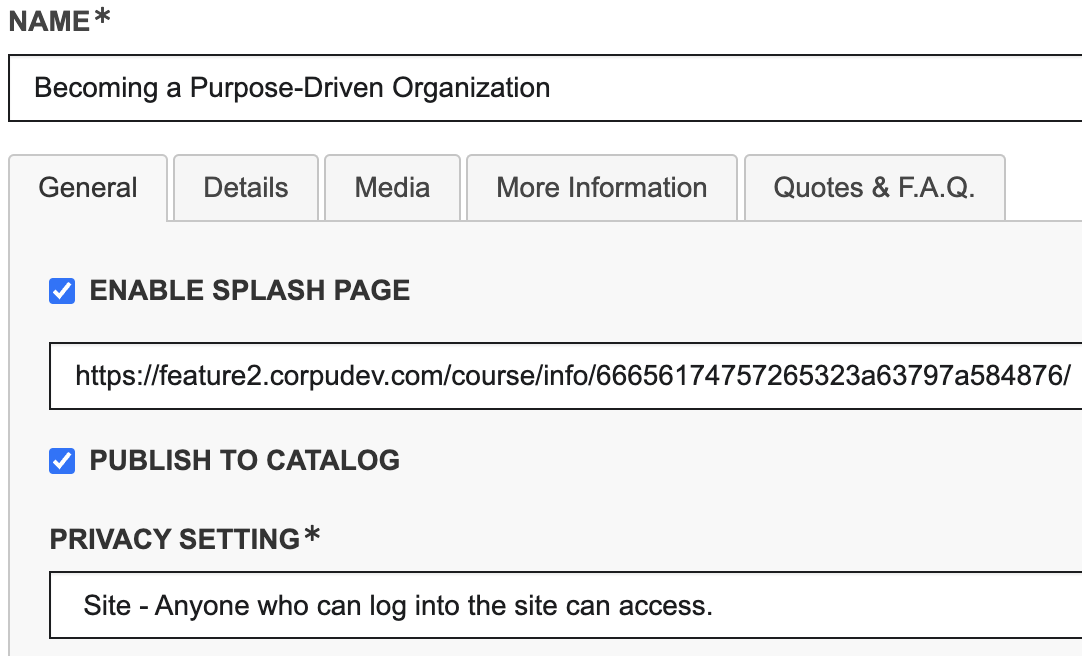The width and height of the screenshot is (1082, 656).
Task: Click the asterisk beside Privacy Setting
Action: (x=312, y=536)
